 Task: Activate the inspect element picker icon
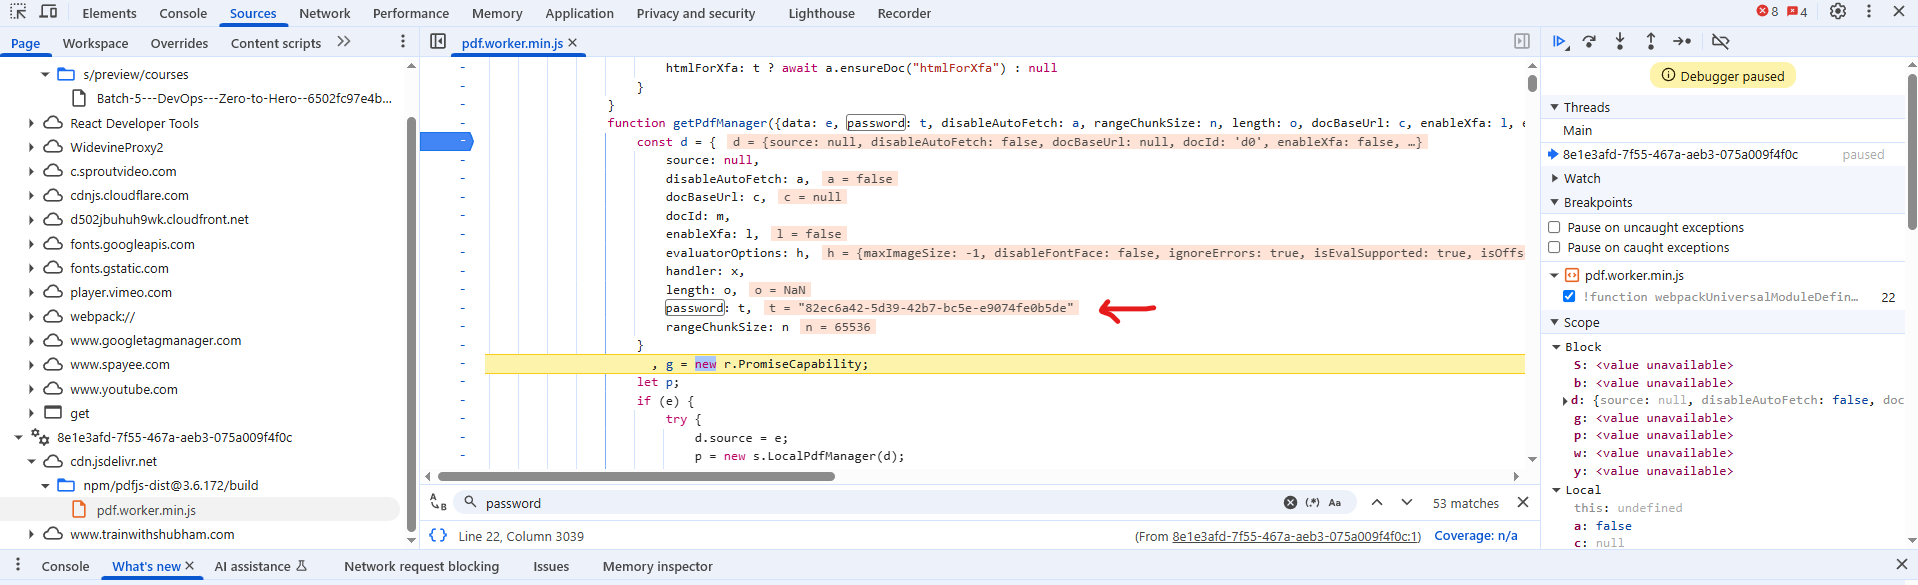(18, 12)
